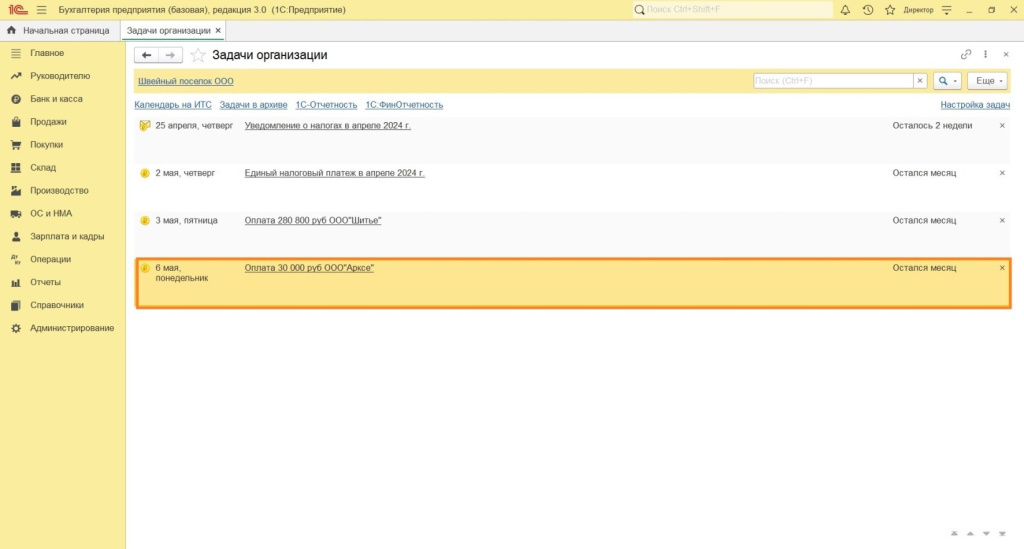Add Задачи организации to favorites via star
The image size is (1024, 549).
pos(198,55)
